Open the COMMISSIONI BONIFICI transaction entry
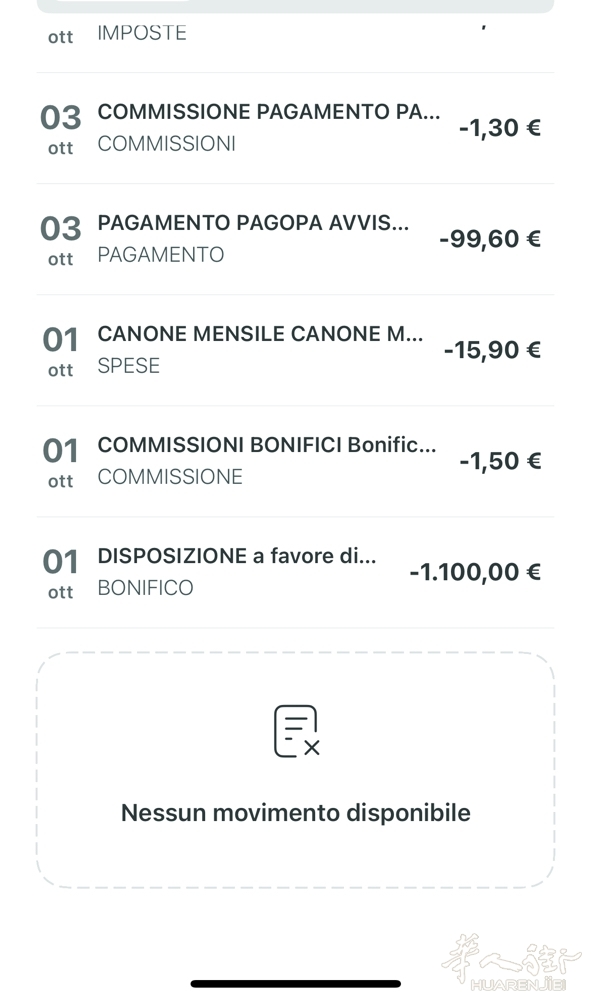 [x=295, y=461]
